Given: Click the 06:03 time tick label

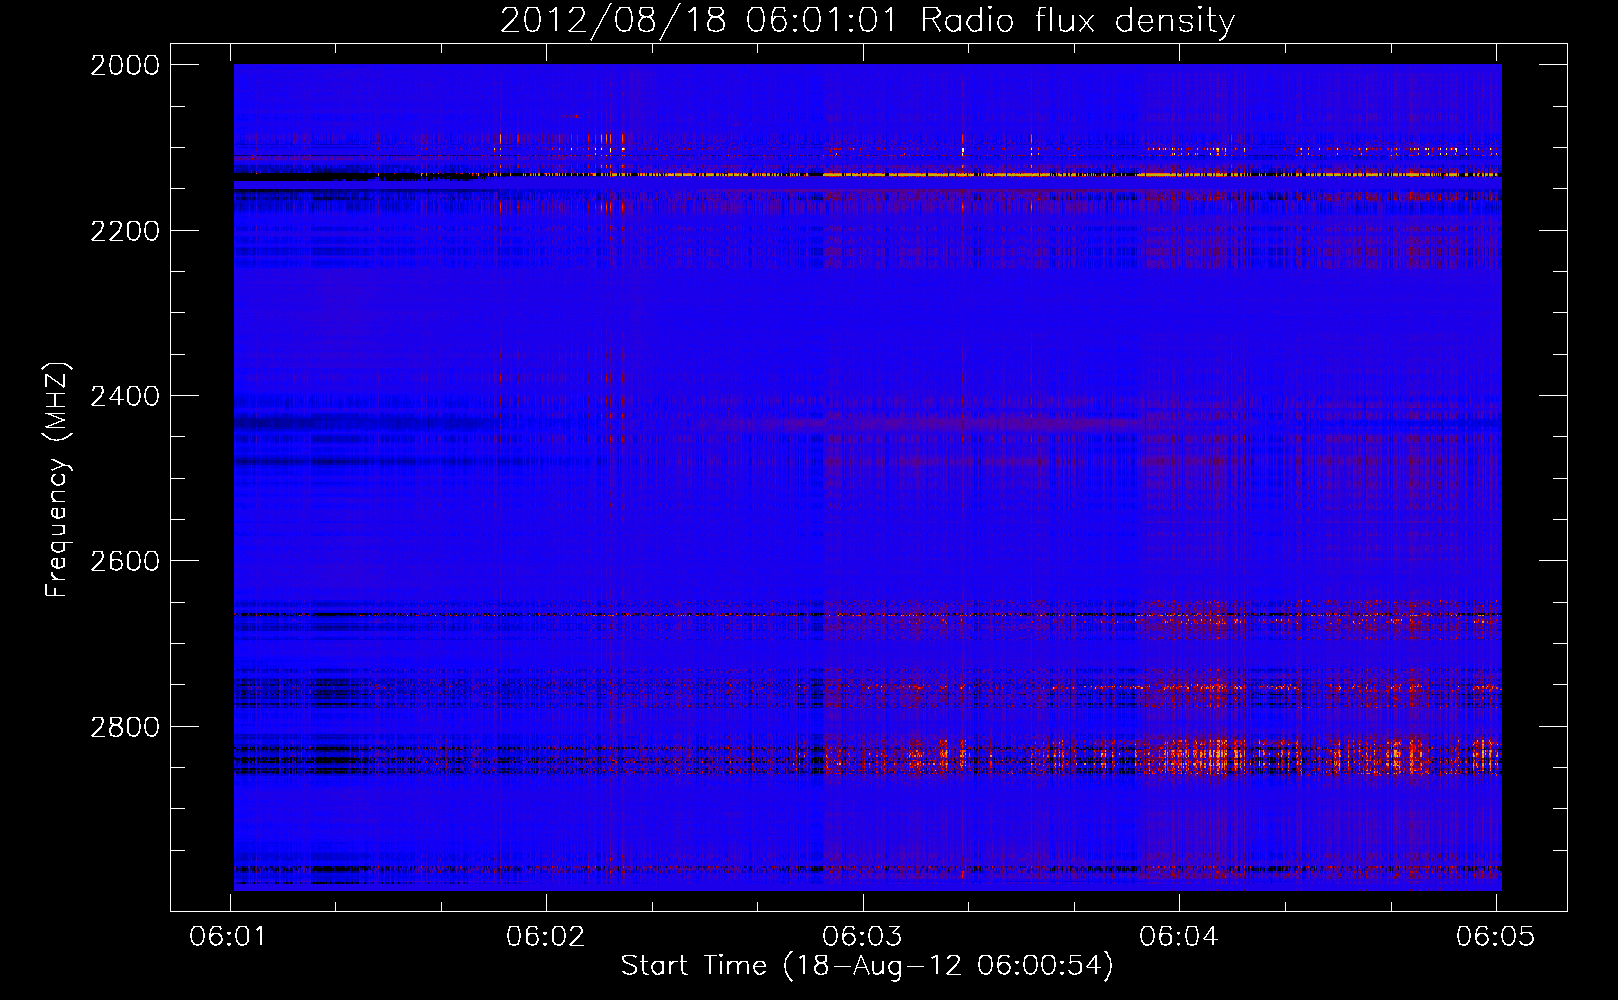Looking at the screenshot, I should coord(862,936).
